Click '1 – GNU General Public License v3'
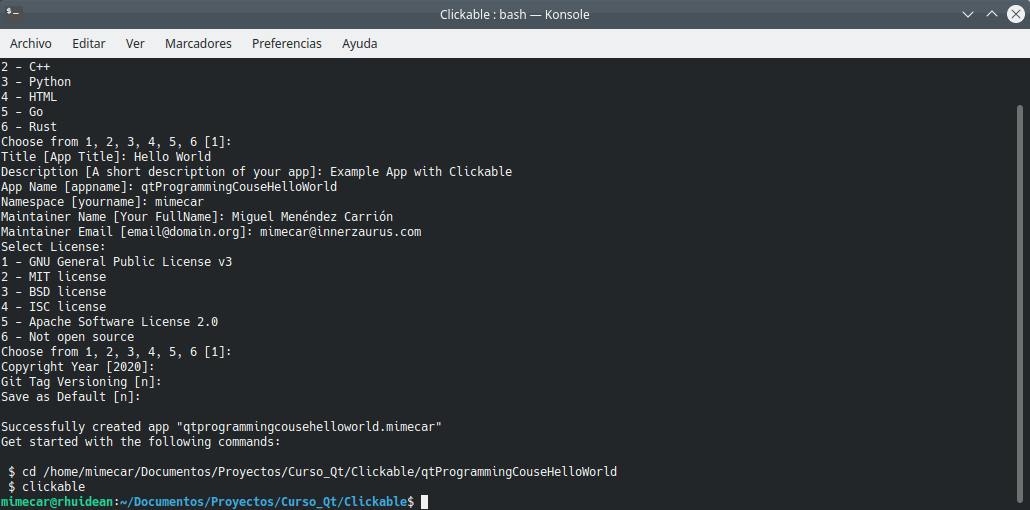Viewport: 1030px width, 510px height. pyautogui.click(x=117, y=262)
